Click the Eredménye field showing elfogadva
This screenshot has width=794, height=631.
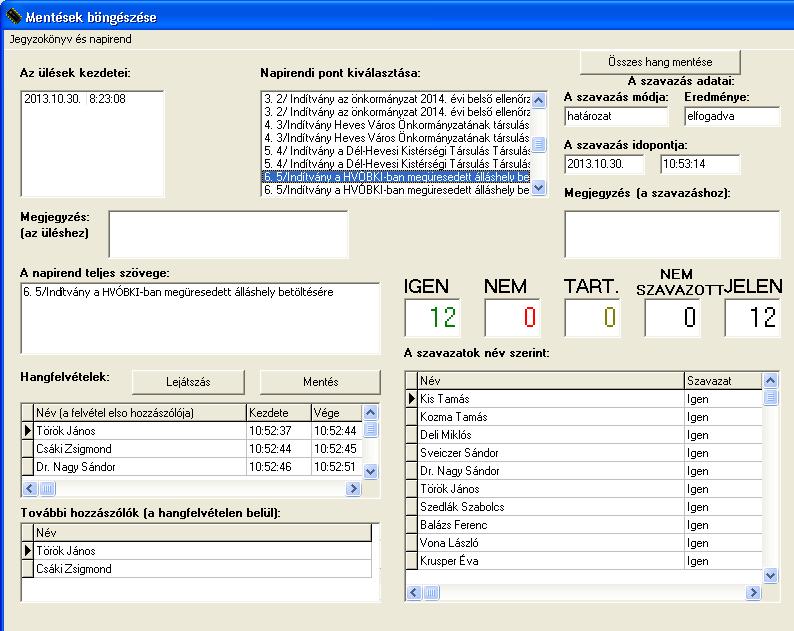tap(732, 116)
